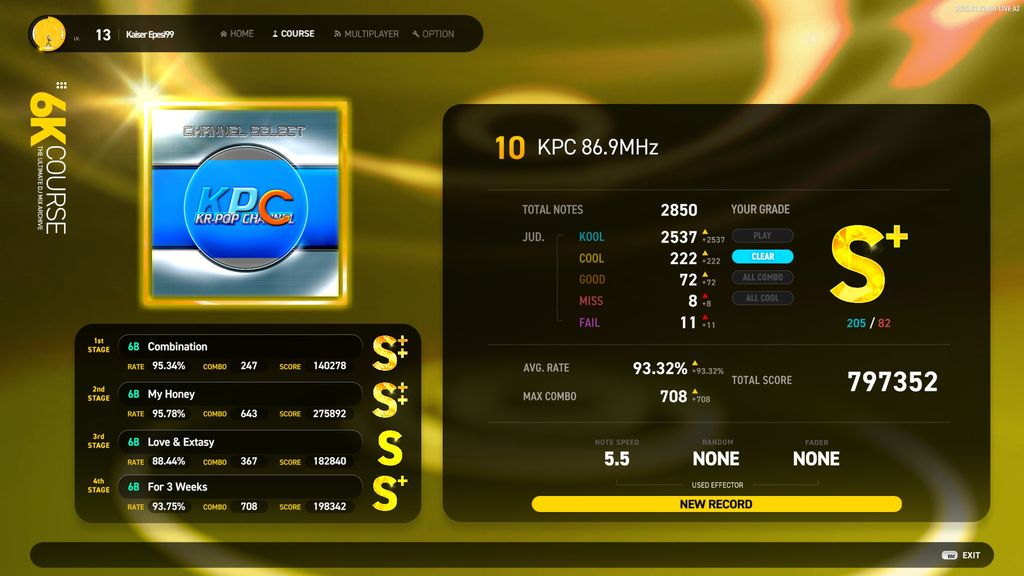Click the S++ grade icon for Combination
Viewport: 1024px width, 576px height.
click(390, 353)
